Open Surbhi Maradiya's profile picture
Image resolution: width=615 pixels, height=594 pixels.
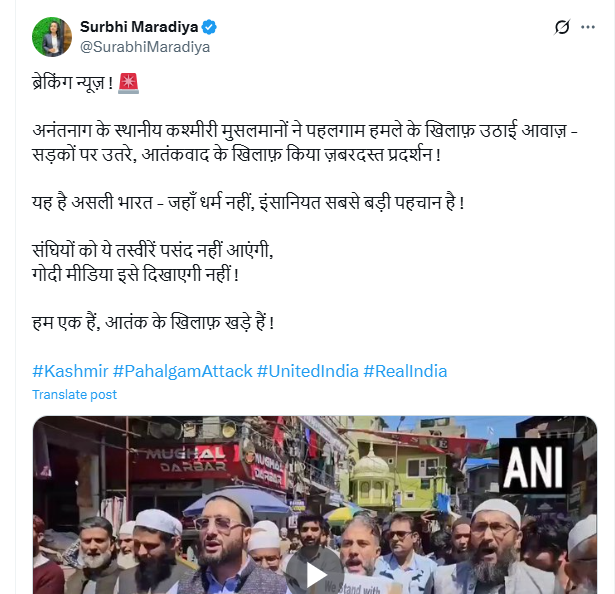point(52,37)
